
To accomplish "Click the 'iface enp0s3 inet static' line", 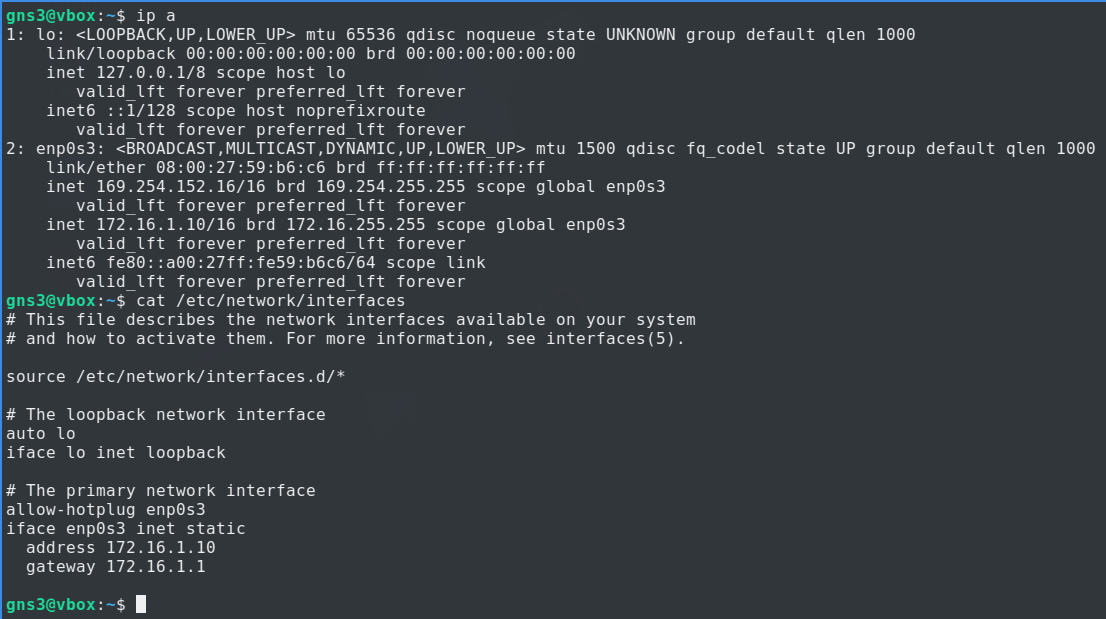I will (126, 528).
